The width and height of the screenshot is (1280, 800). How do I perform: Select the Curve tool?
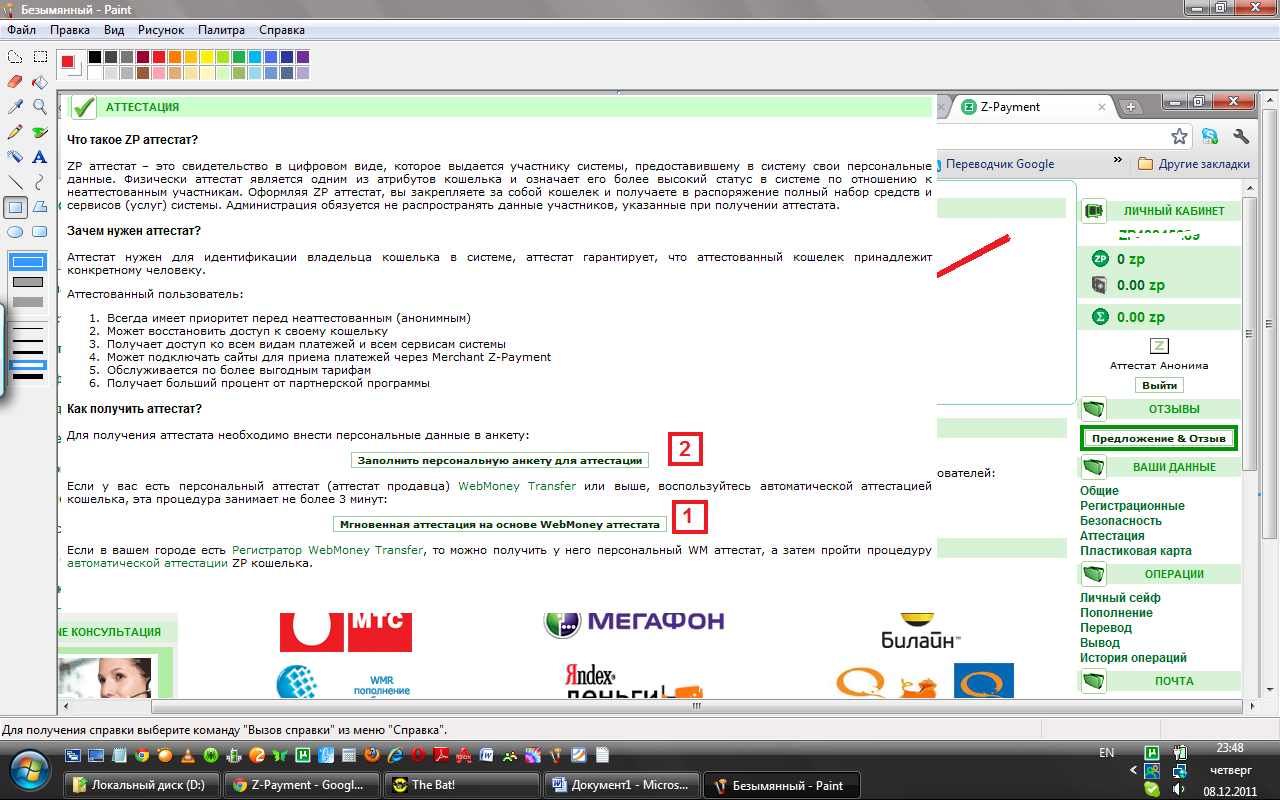40,181
